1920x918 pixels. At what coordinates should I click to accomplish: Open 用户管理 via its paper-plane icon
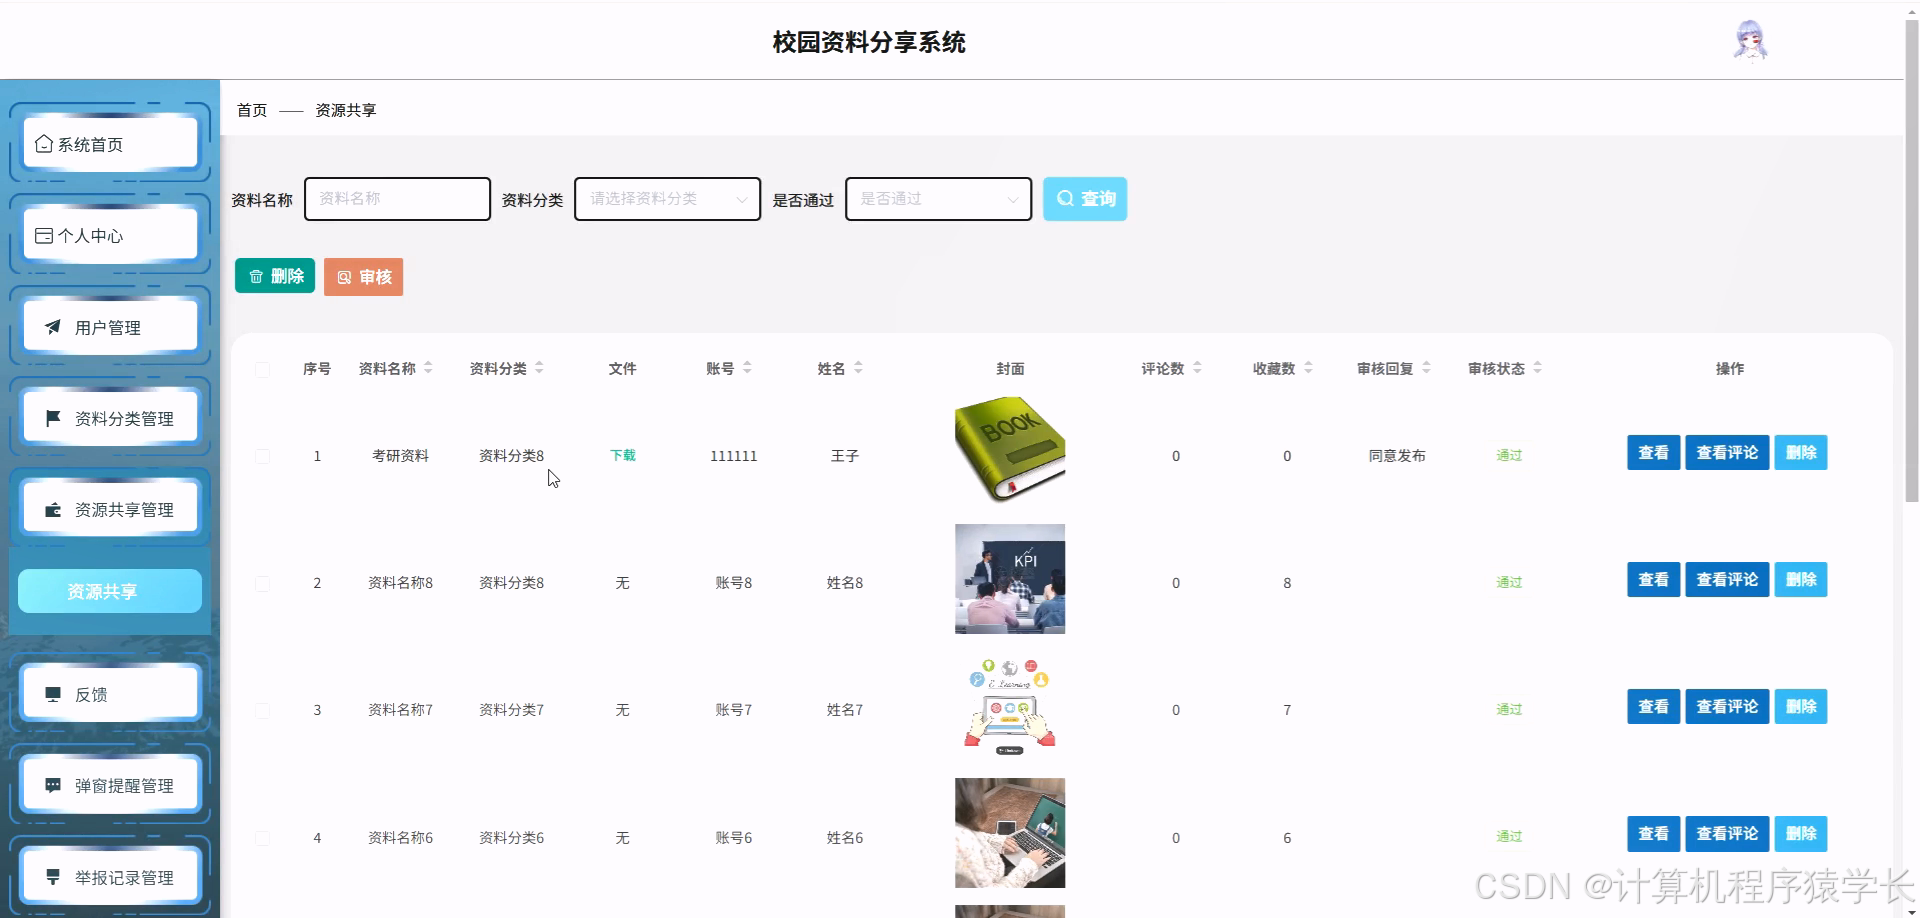coord(54,326)
